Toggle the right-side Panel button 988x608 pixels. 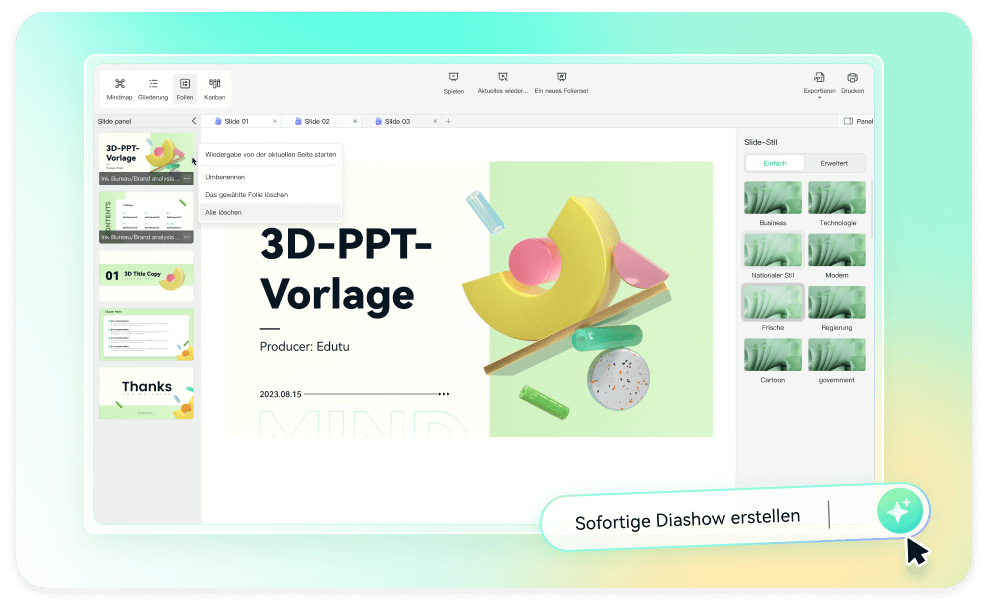[857, 121]
